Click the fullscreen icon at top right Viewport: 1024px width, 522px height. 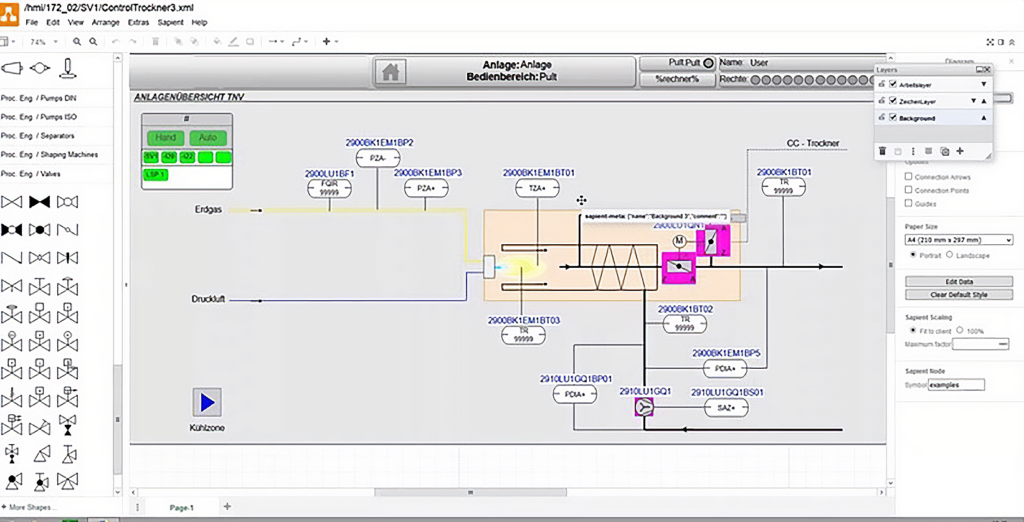pos(989,42)
